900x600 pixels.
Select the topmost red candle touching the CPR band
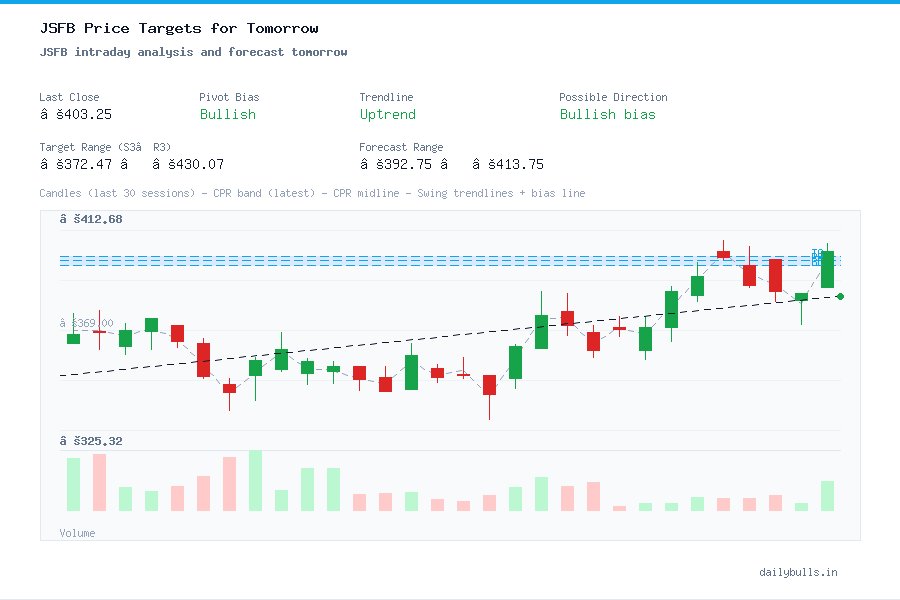click(723, 254)
